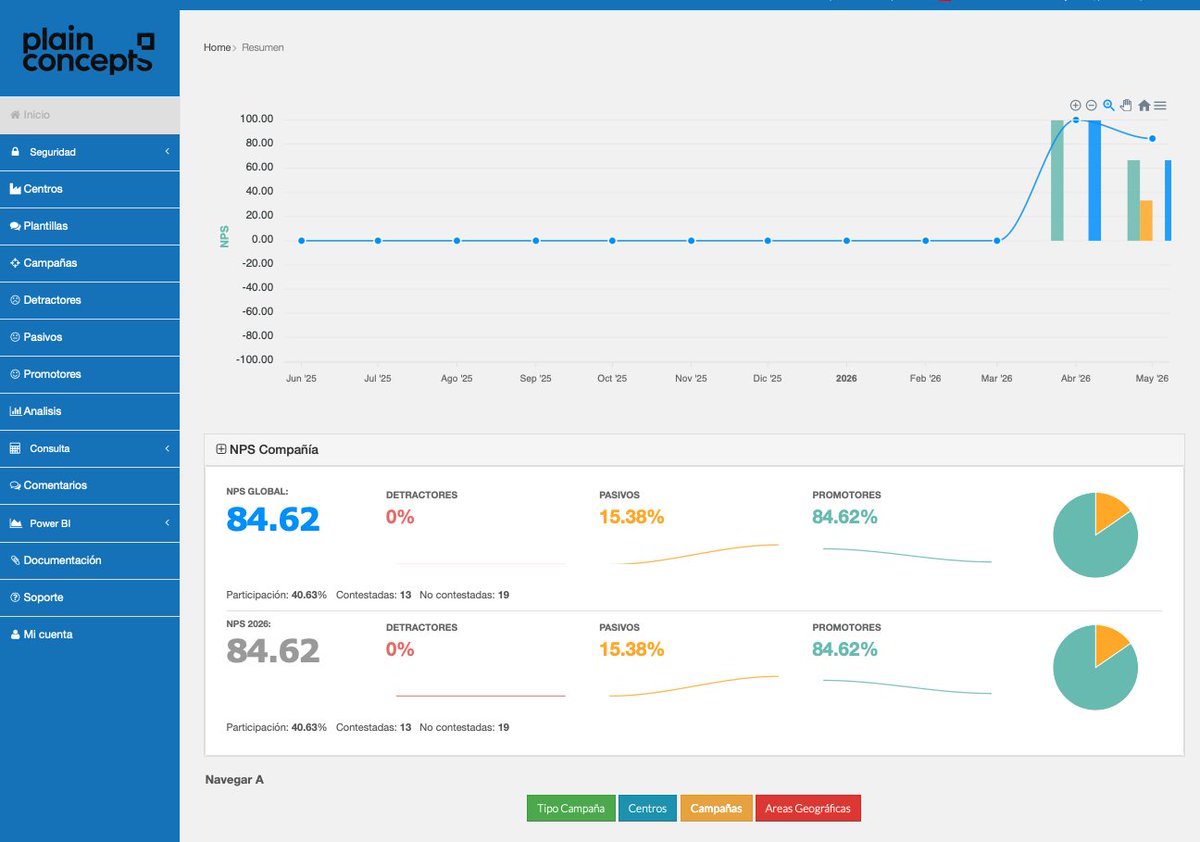
Task: Click the factory icon beside Centros
Action: click(x=15, y=189)
